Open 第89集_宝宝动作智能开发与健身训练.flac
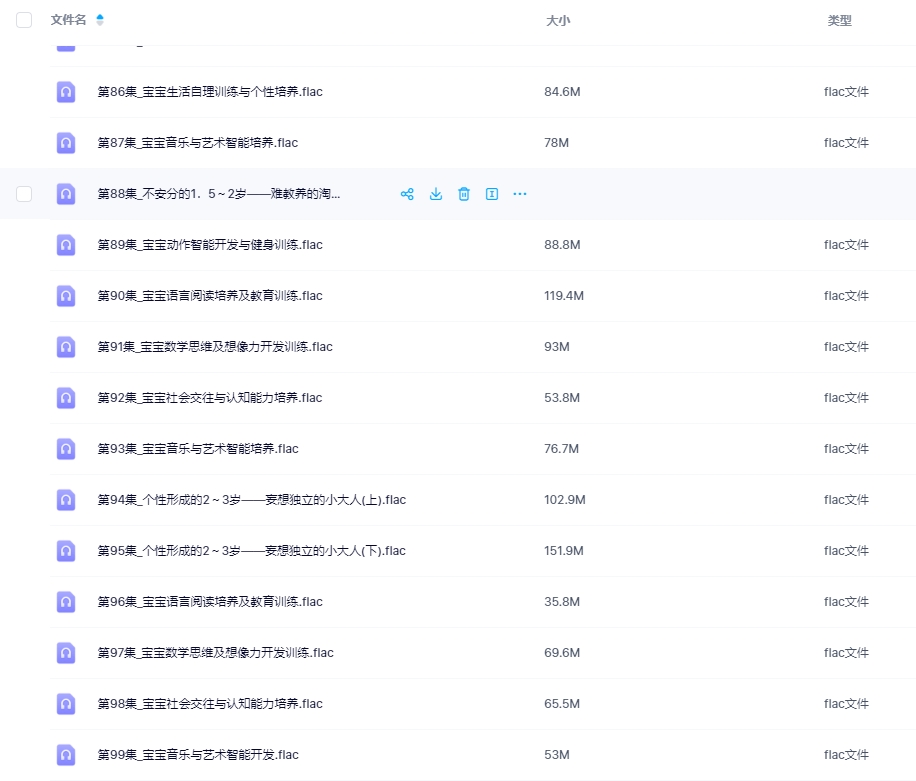Viewport: 916px width, 781px height. pyautogui.click(x=210, y=245)
